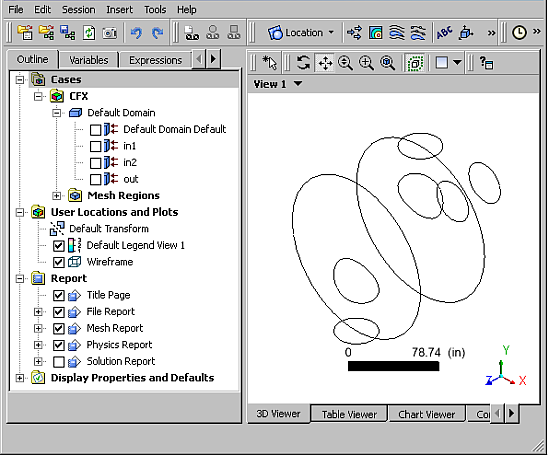Click the Text (ABC) insert icon
This screenshot has height=455, width=550.
[444, 33]
